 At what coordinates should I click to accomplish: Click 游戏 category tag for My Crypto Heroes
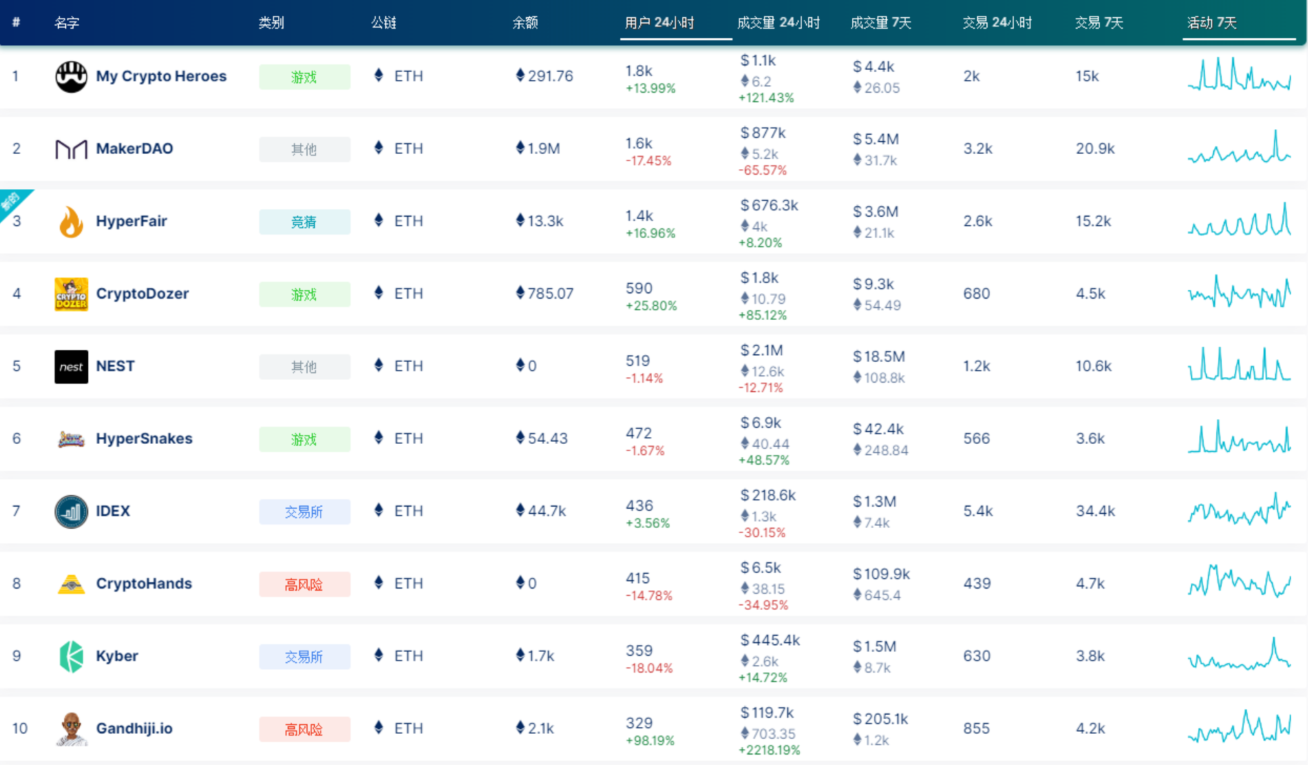(304, 77)
